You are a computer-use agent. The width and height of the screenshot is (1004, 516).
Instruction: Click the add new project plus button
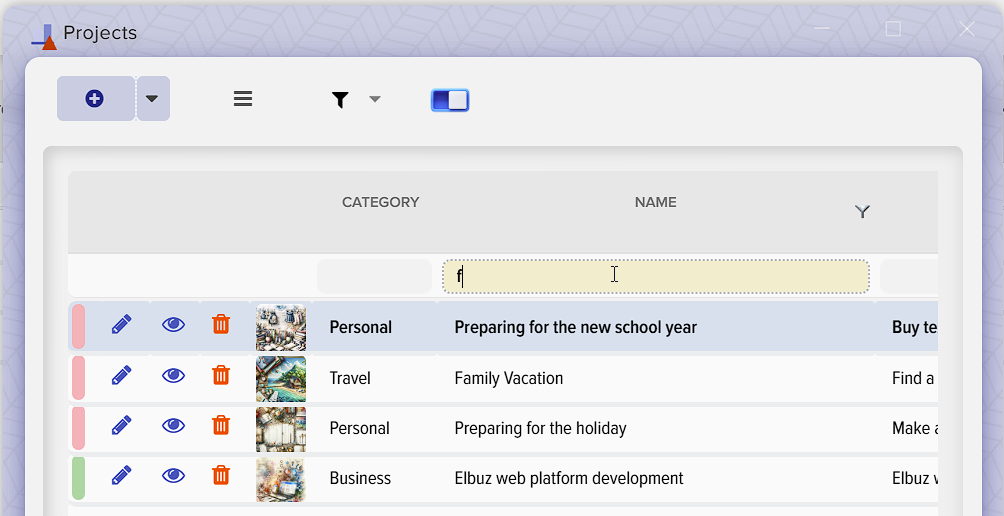click(95, 99)
